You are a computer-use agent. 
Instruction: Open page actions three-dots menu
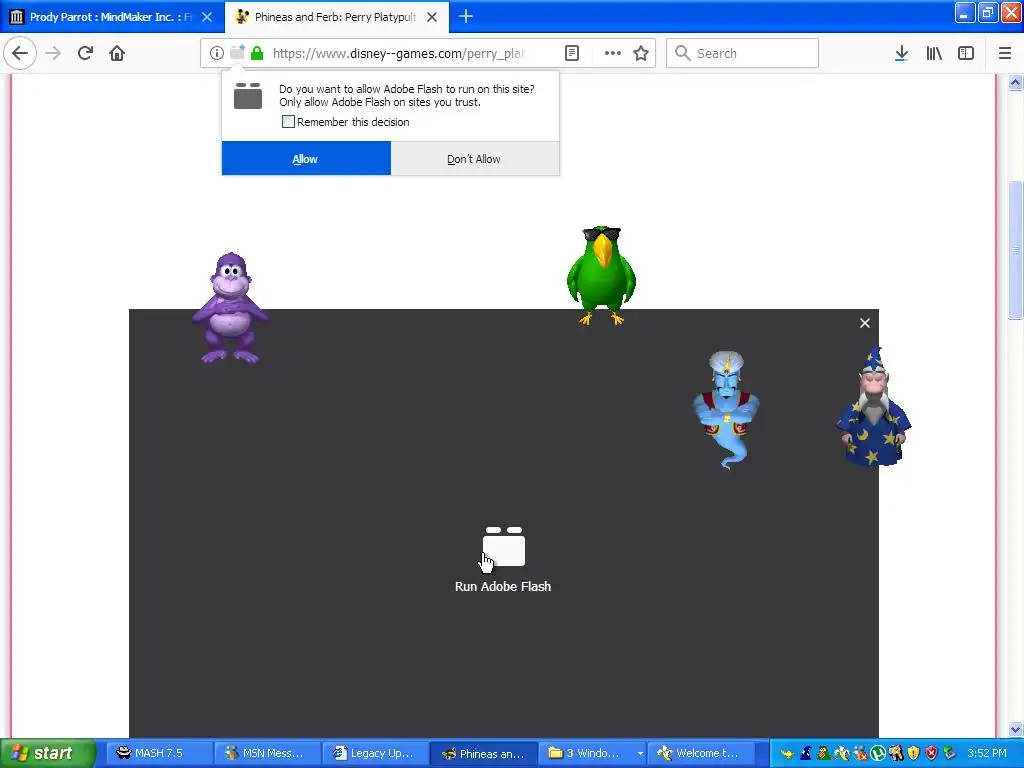613,53
